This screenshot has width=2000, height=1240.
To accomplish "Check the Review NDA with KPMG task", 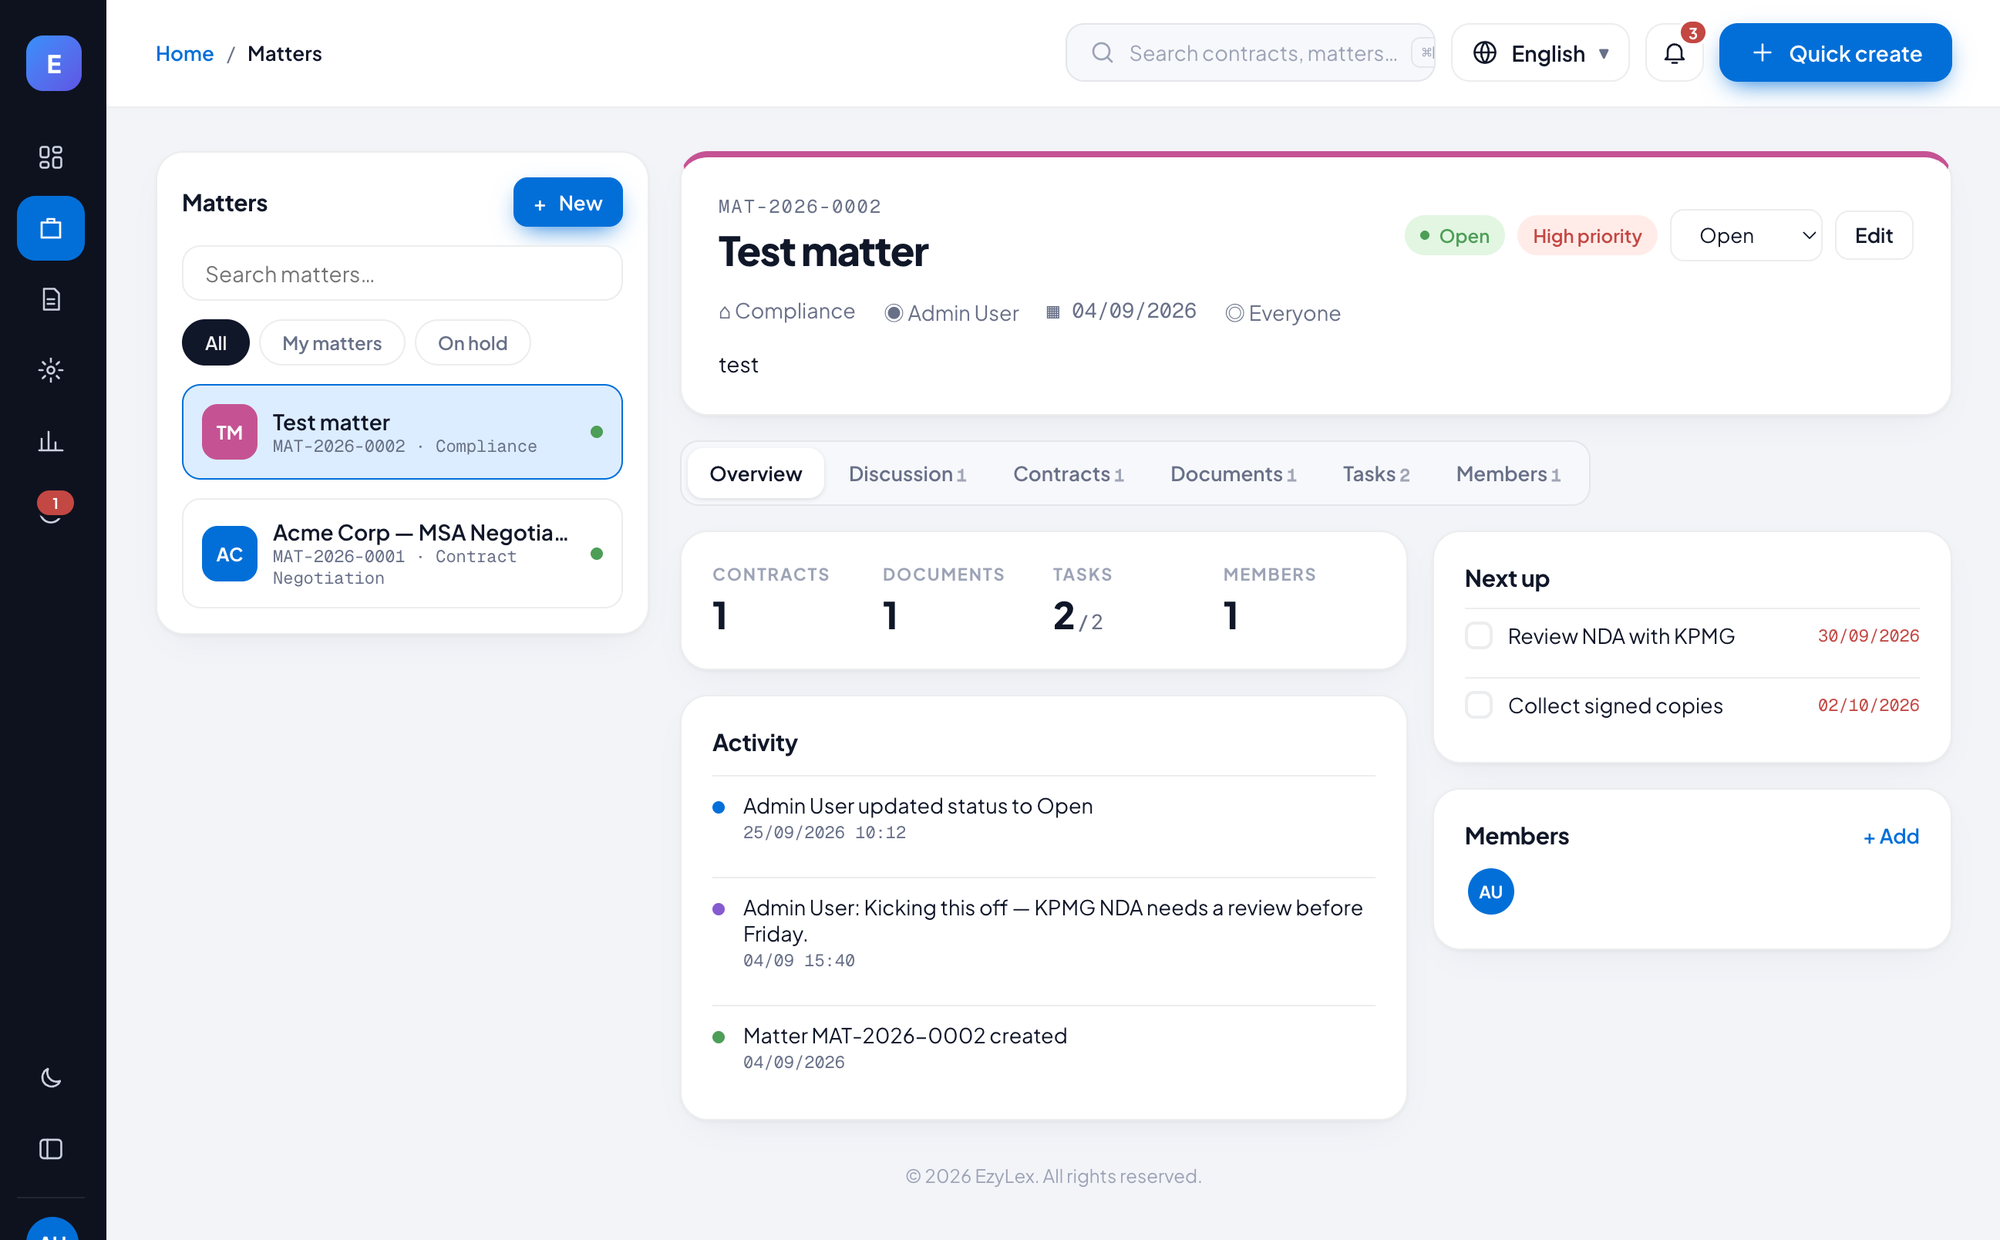I will (1478, 636).
